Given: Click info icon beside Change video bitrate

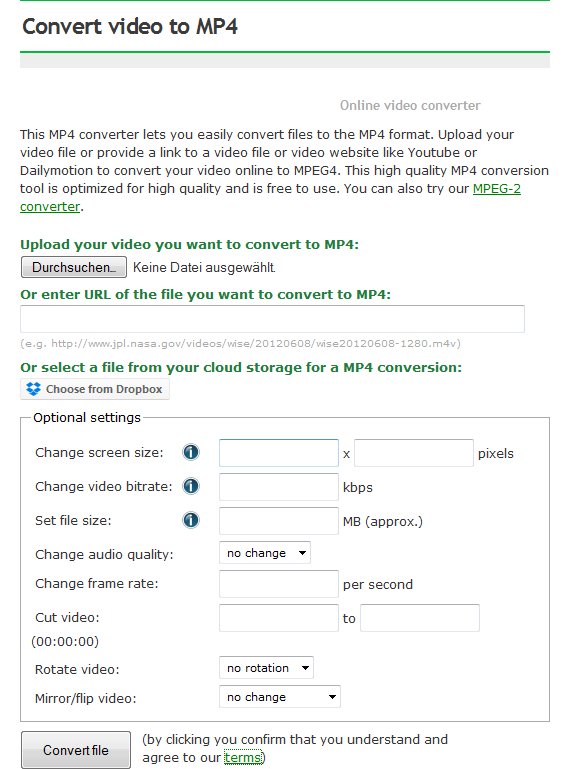Looking at the screenshot, I should click(191, 486).
